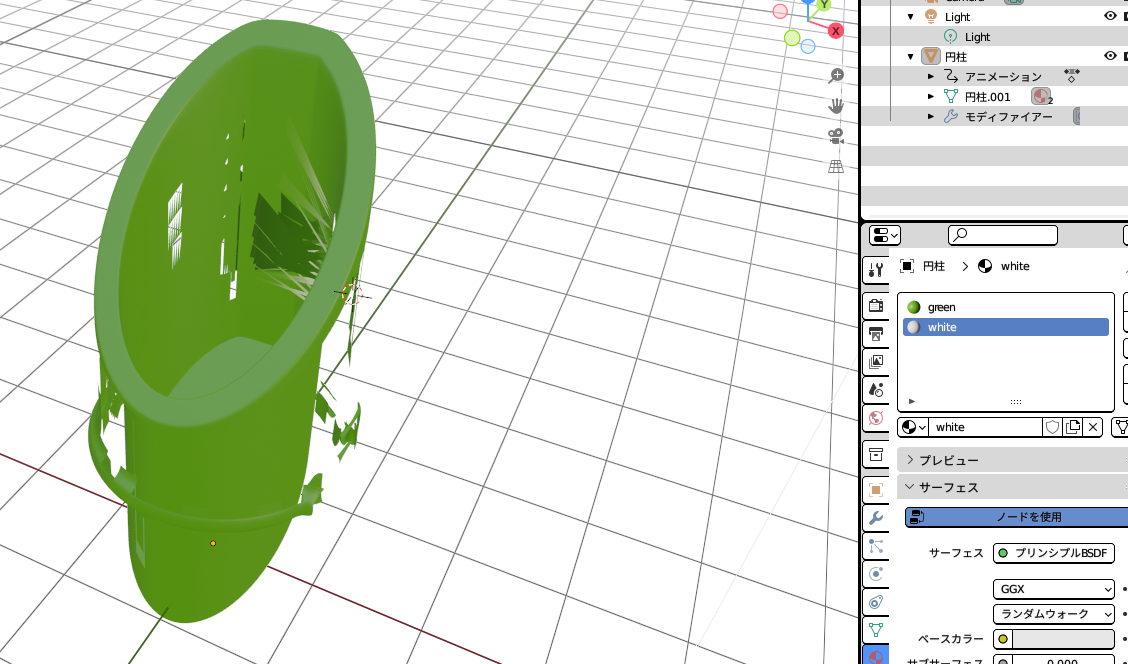Screen dimensions: 1128x664
Task: Open the Object Data mesh properties tab
Action: pos(875,630)
